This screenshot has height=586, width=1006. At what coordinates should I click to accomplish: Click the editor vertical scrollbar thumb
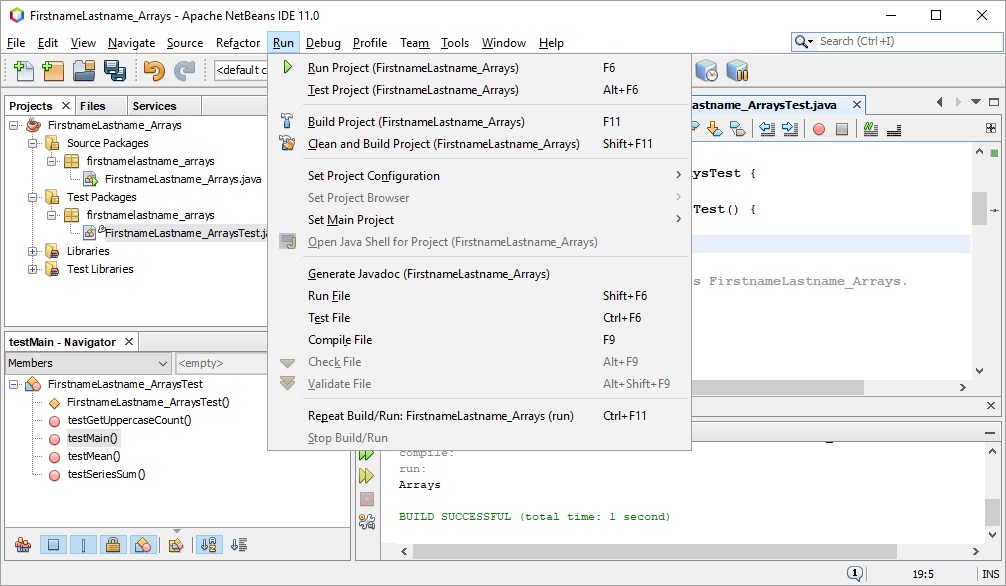[979, 208]
